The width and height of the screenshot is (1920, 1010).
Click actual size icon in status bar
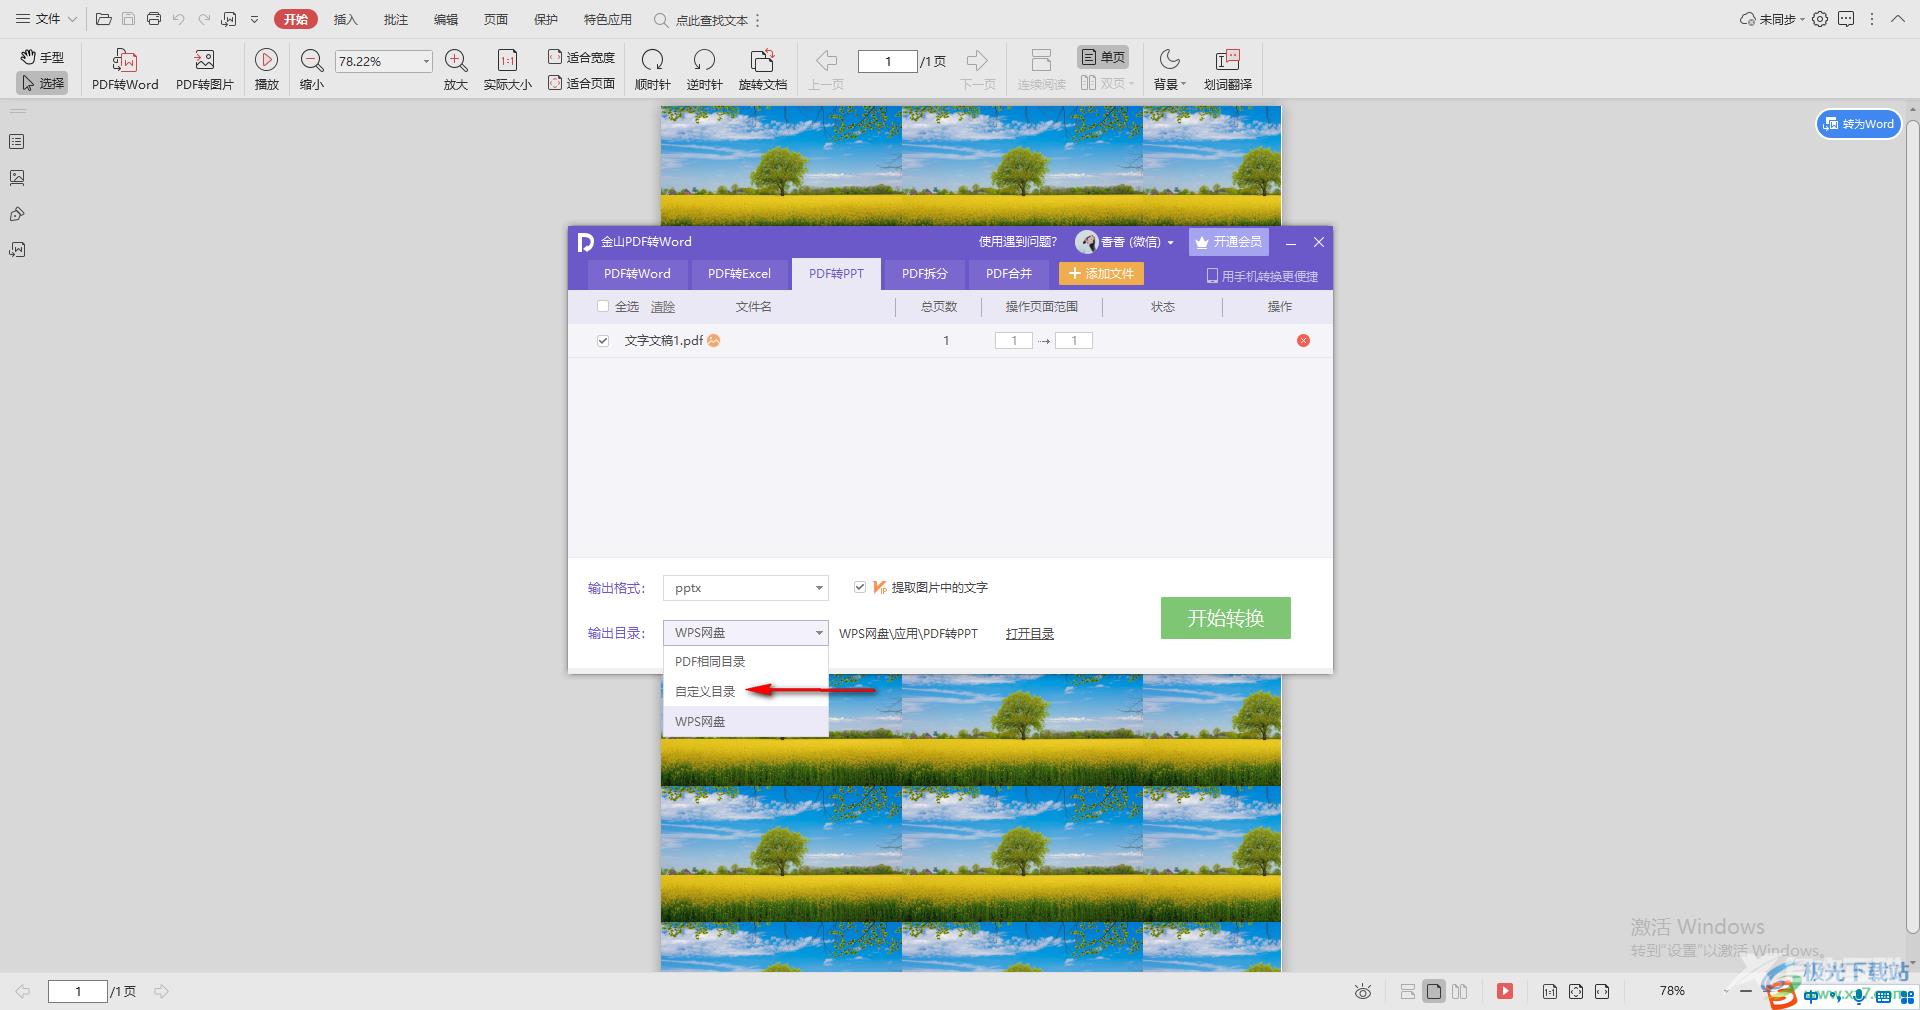pyautogui.click(x=1549, y=991)
